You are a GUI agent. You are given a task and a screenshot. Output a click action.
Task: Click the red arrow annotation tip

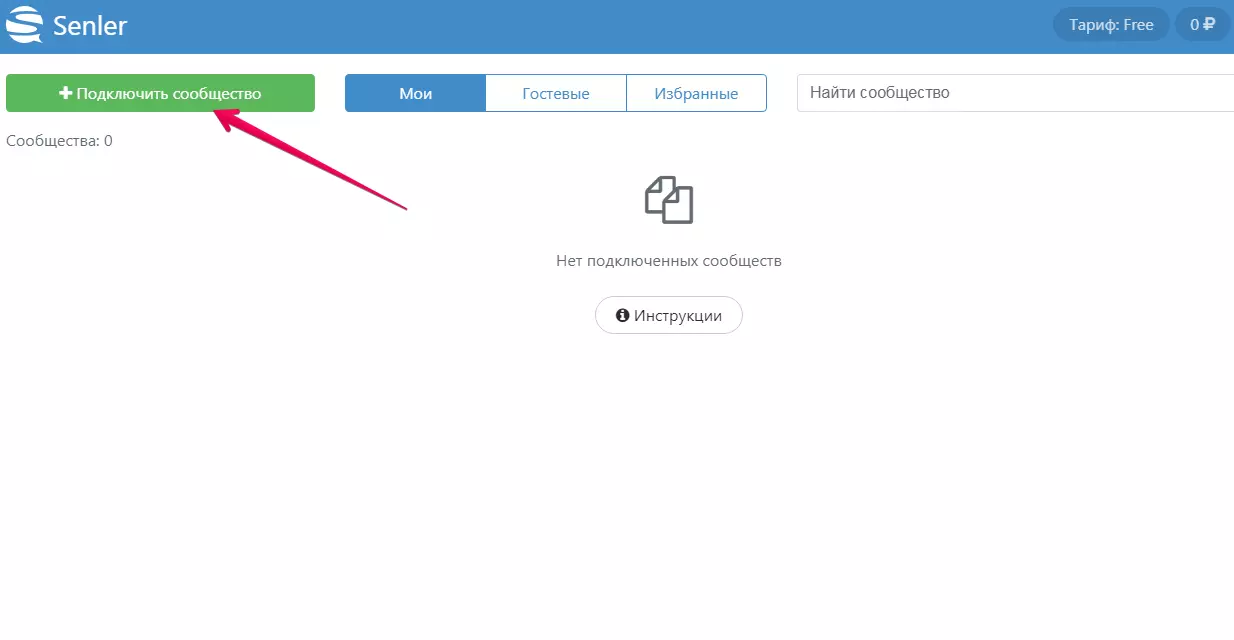pyautogui.click(x=219, y=114)
